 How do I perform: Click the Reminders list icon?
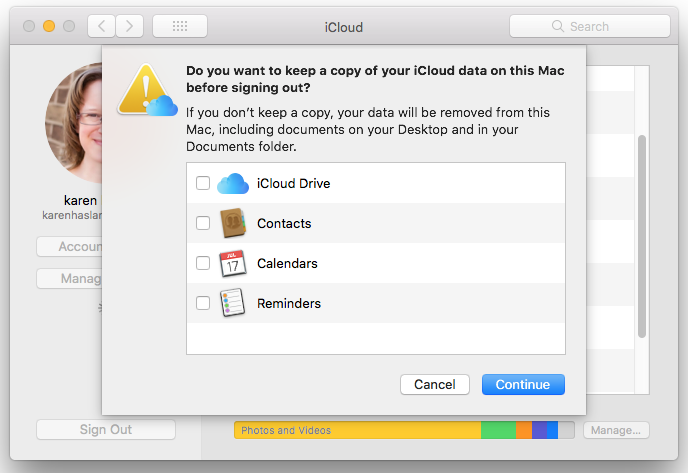(x=232, y=303)
